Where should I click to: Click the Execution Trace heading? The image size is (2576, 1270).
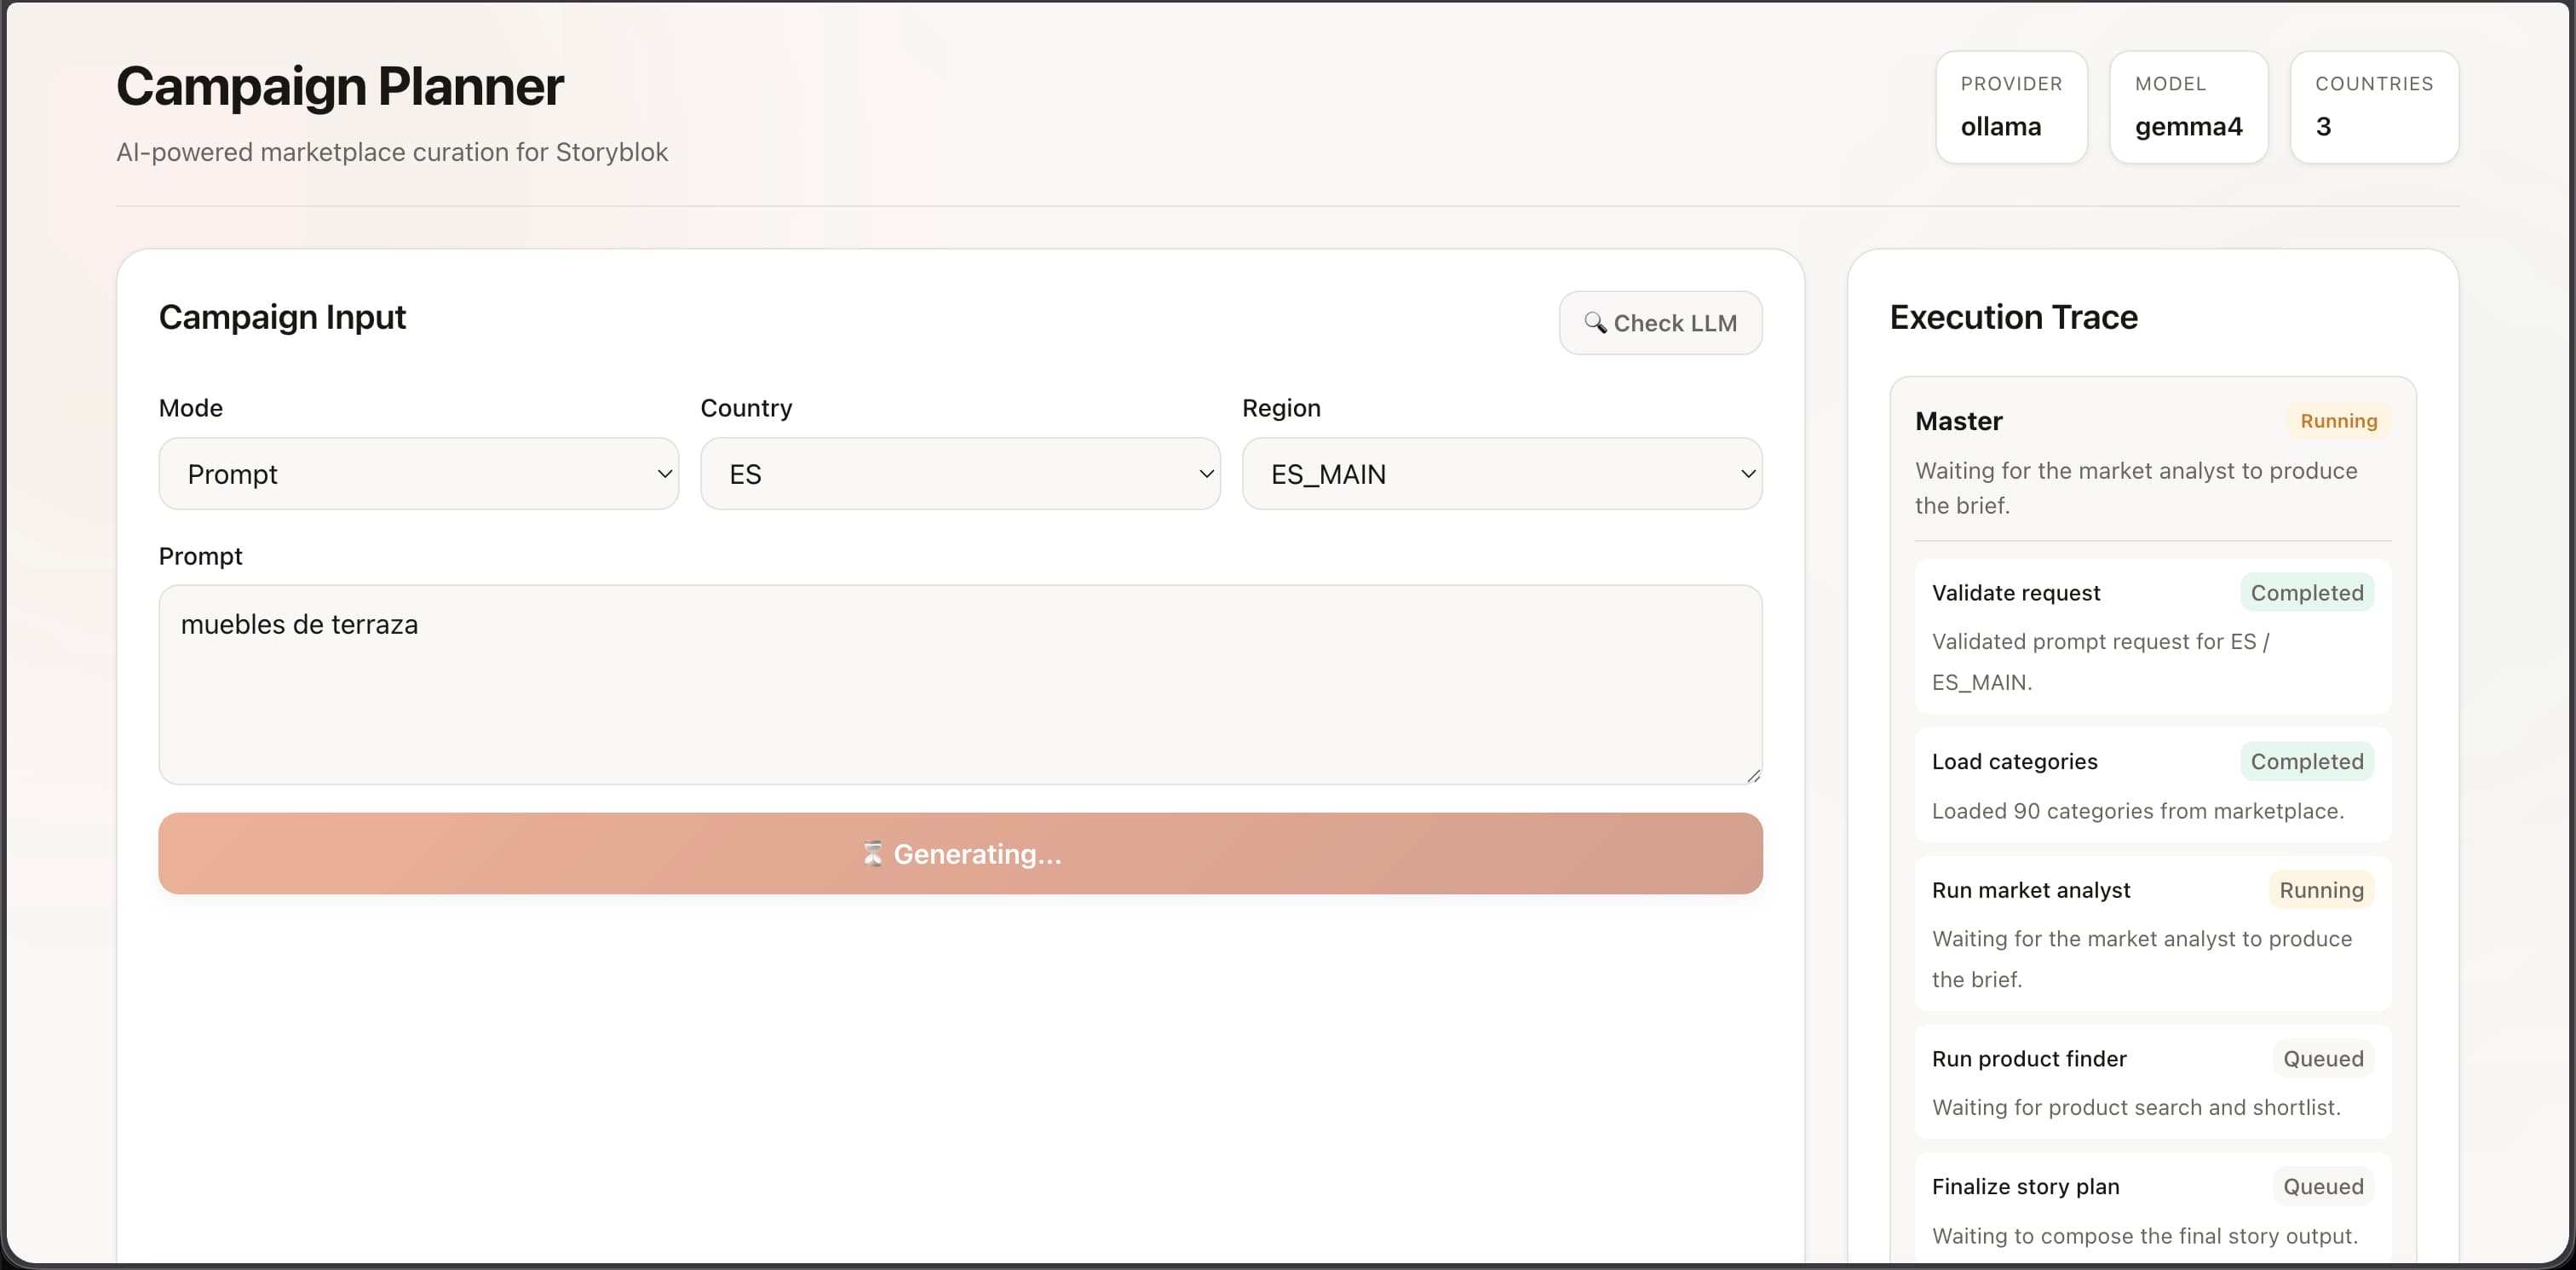pyautogui.click(x=2013, y=317)
